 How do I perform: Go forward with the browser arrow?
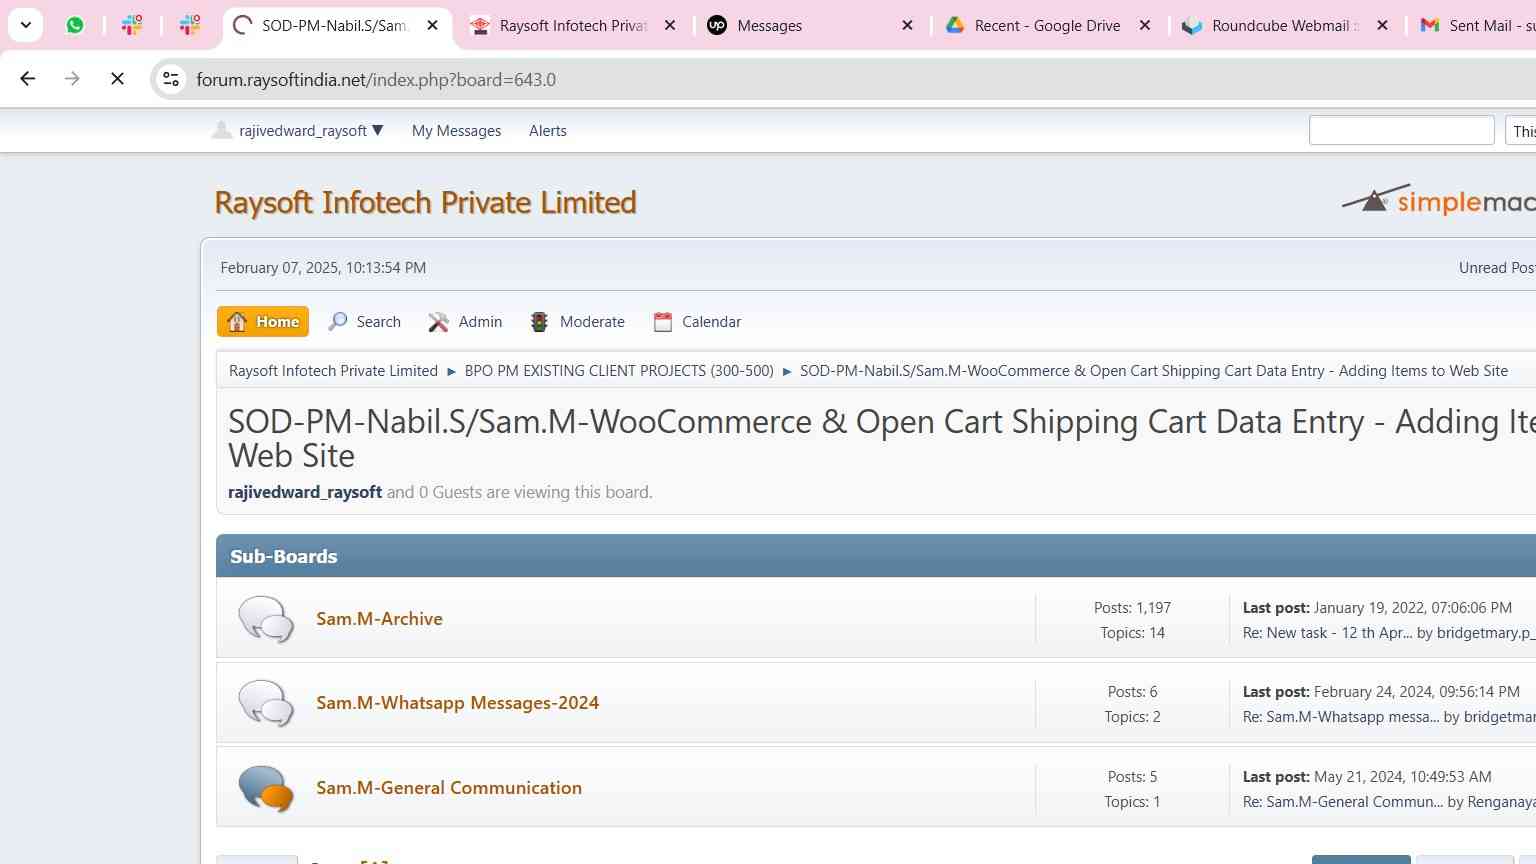click(72, 79)
